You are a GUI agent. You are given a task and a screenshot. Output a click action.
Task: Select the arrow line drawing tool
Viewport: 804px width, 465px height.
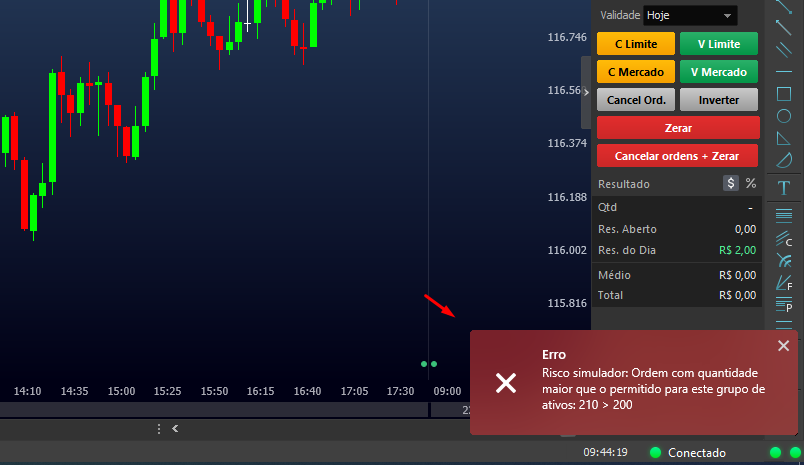pyautogui.click(x=783, y=28)
